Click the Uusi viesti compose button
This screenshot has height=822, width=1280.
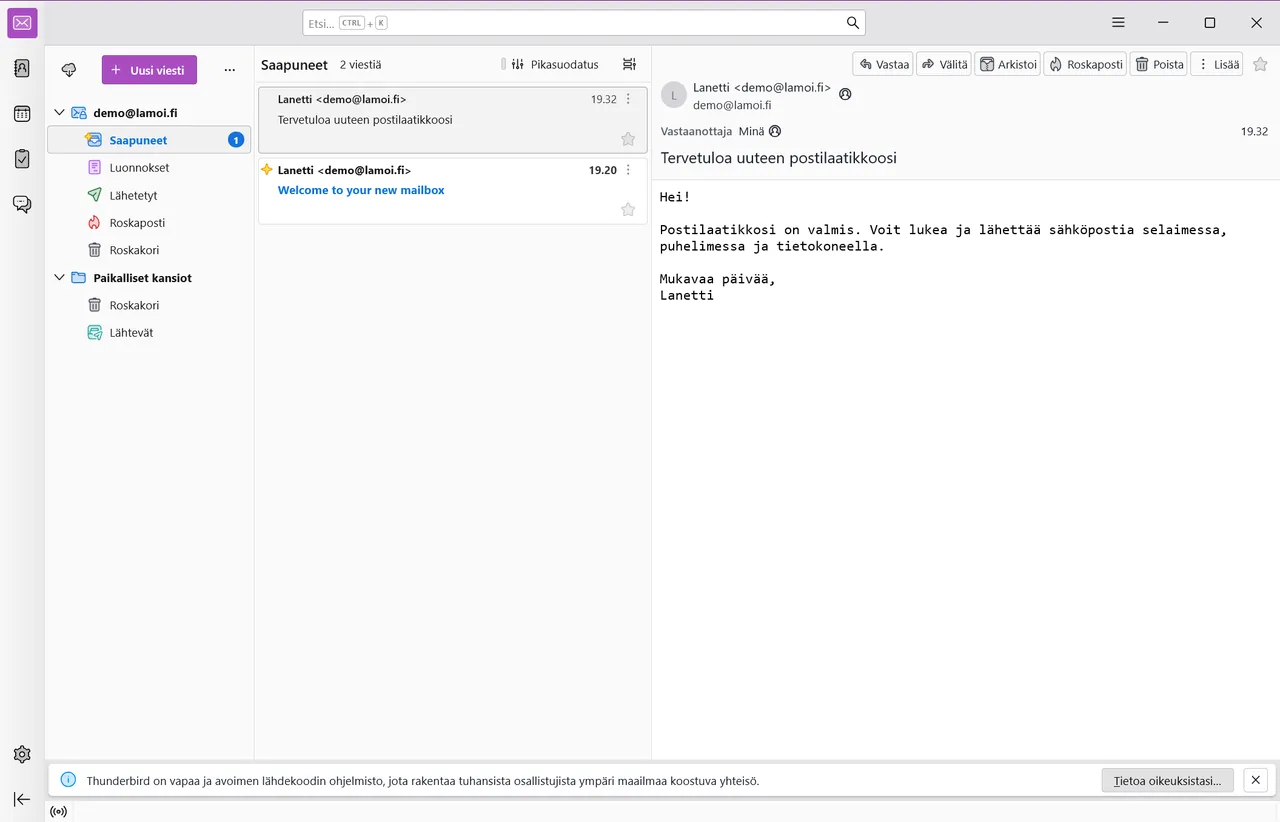[149, 70]
